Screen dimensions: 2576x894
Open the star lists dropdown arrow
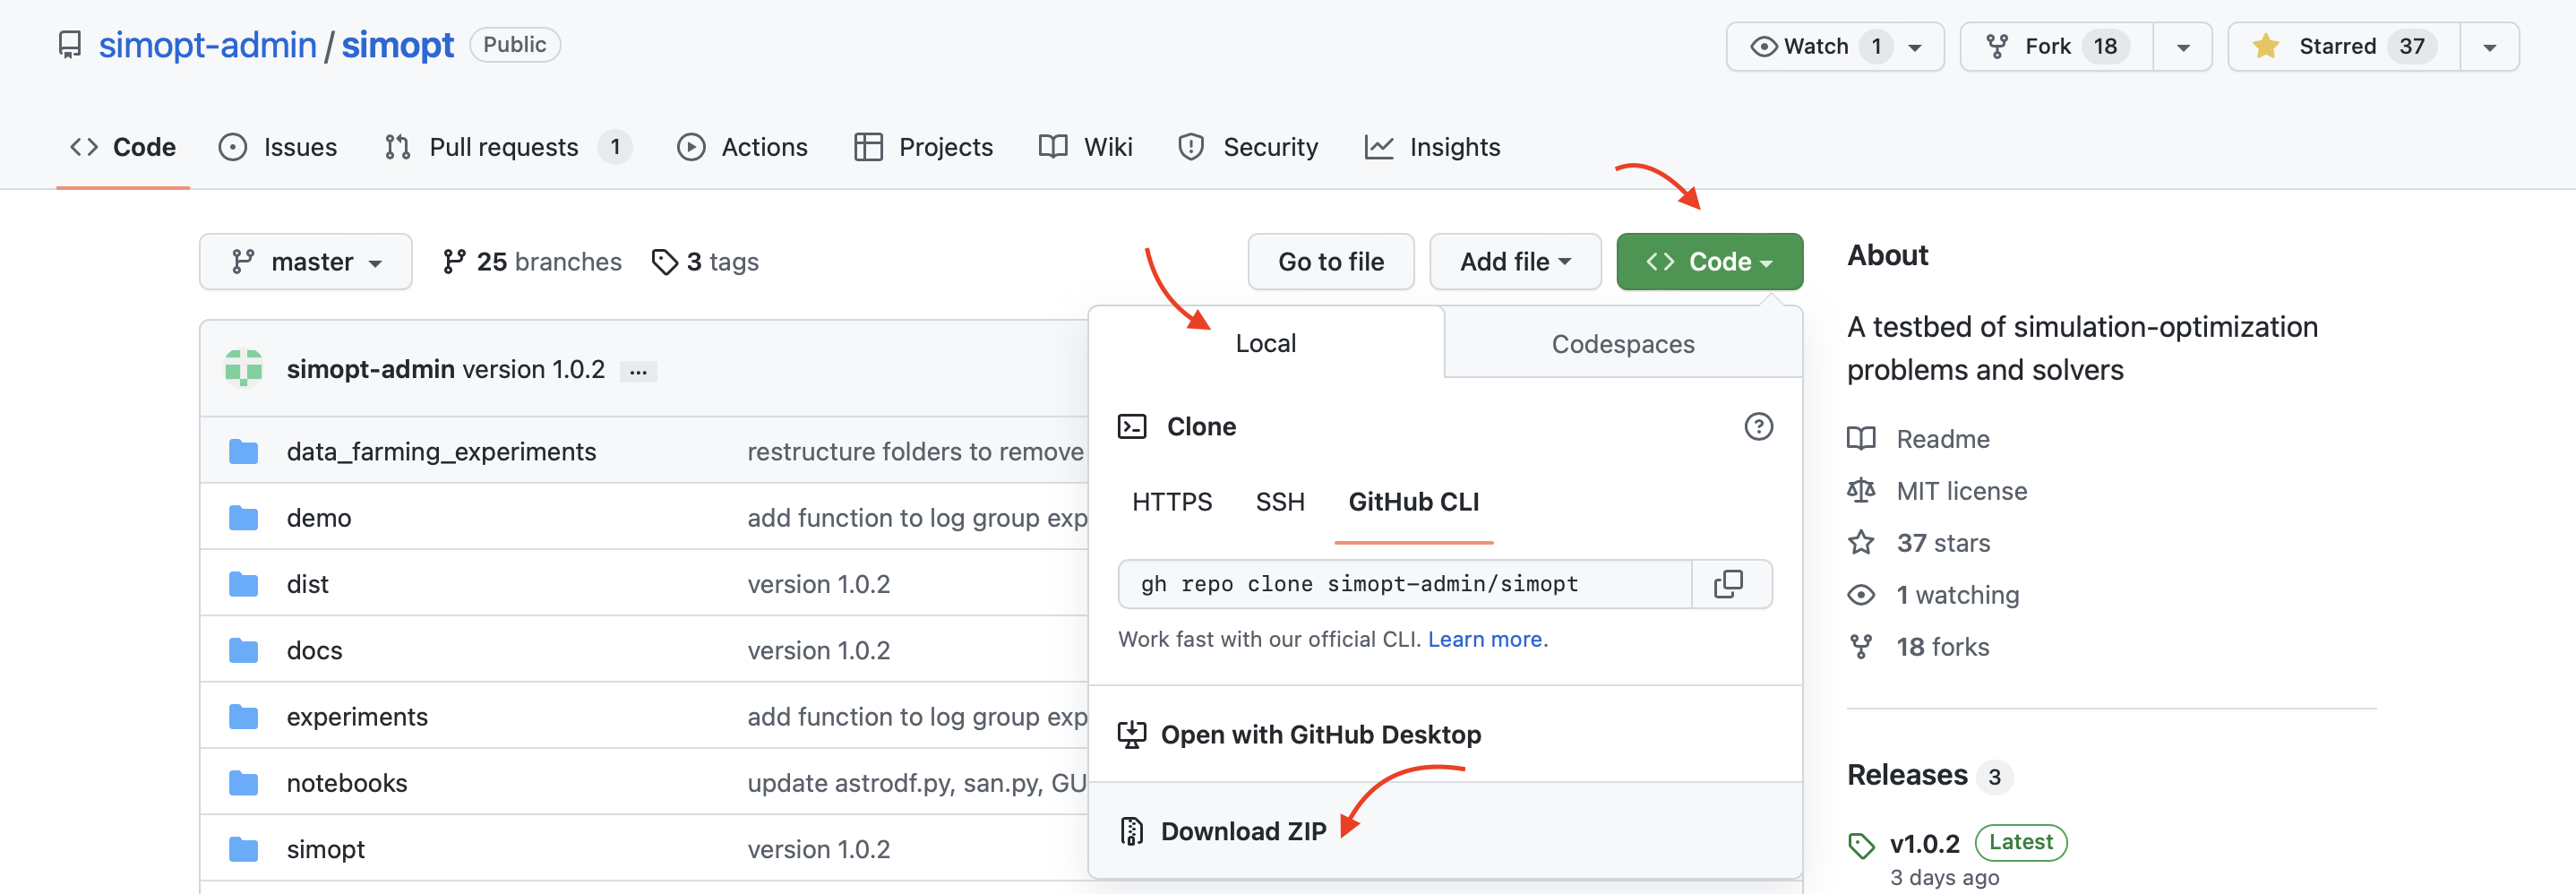[x=2489, y=47]
